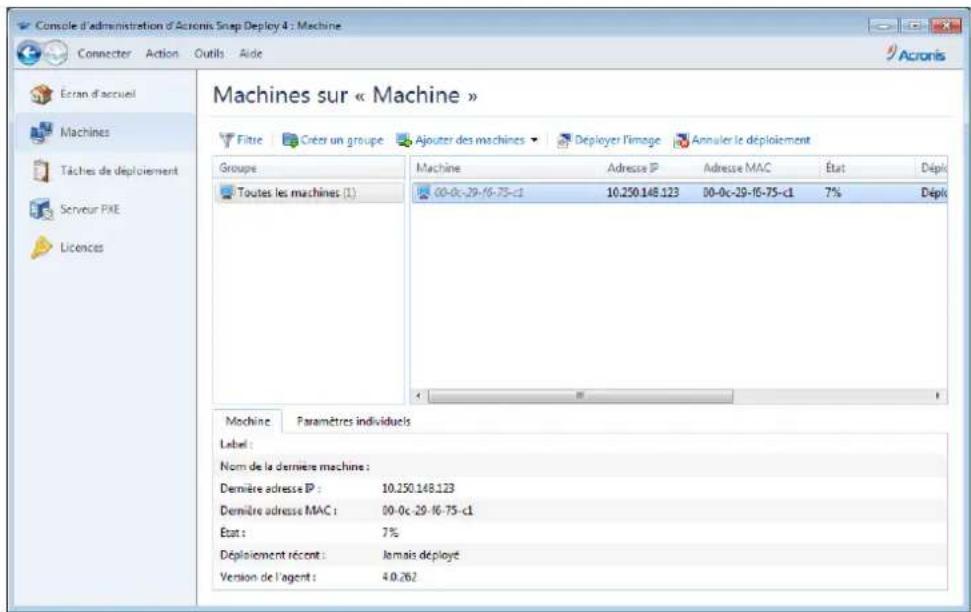Click the Filtre funnel icon

(227, 141)
